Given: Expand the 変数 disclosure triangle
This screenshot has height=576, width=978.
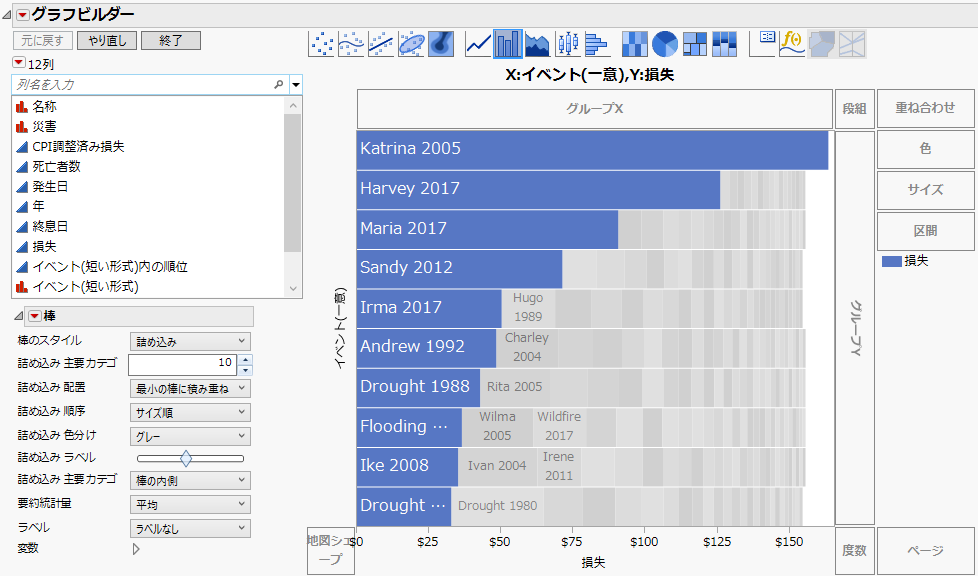Looking at the screenshot, I should coord(136,548).
